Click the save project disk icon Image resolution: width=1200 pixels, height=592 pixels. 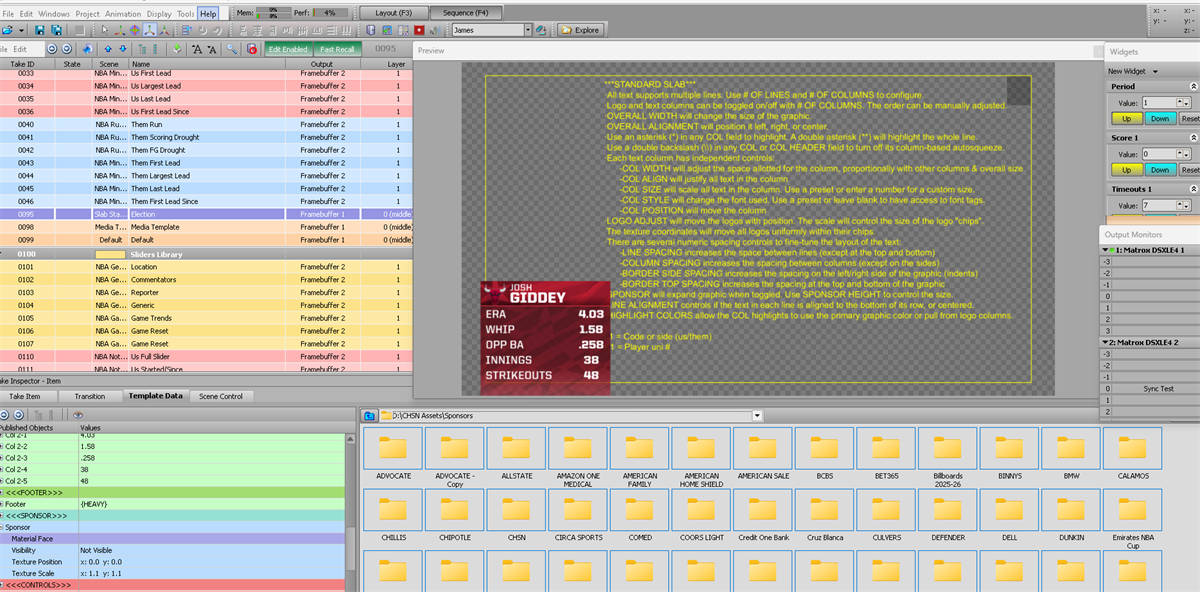click(x=39, y=30)
